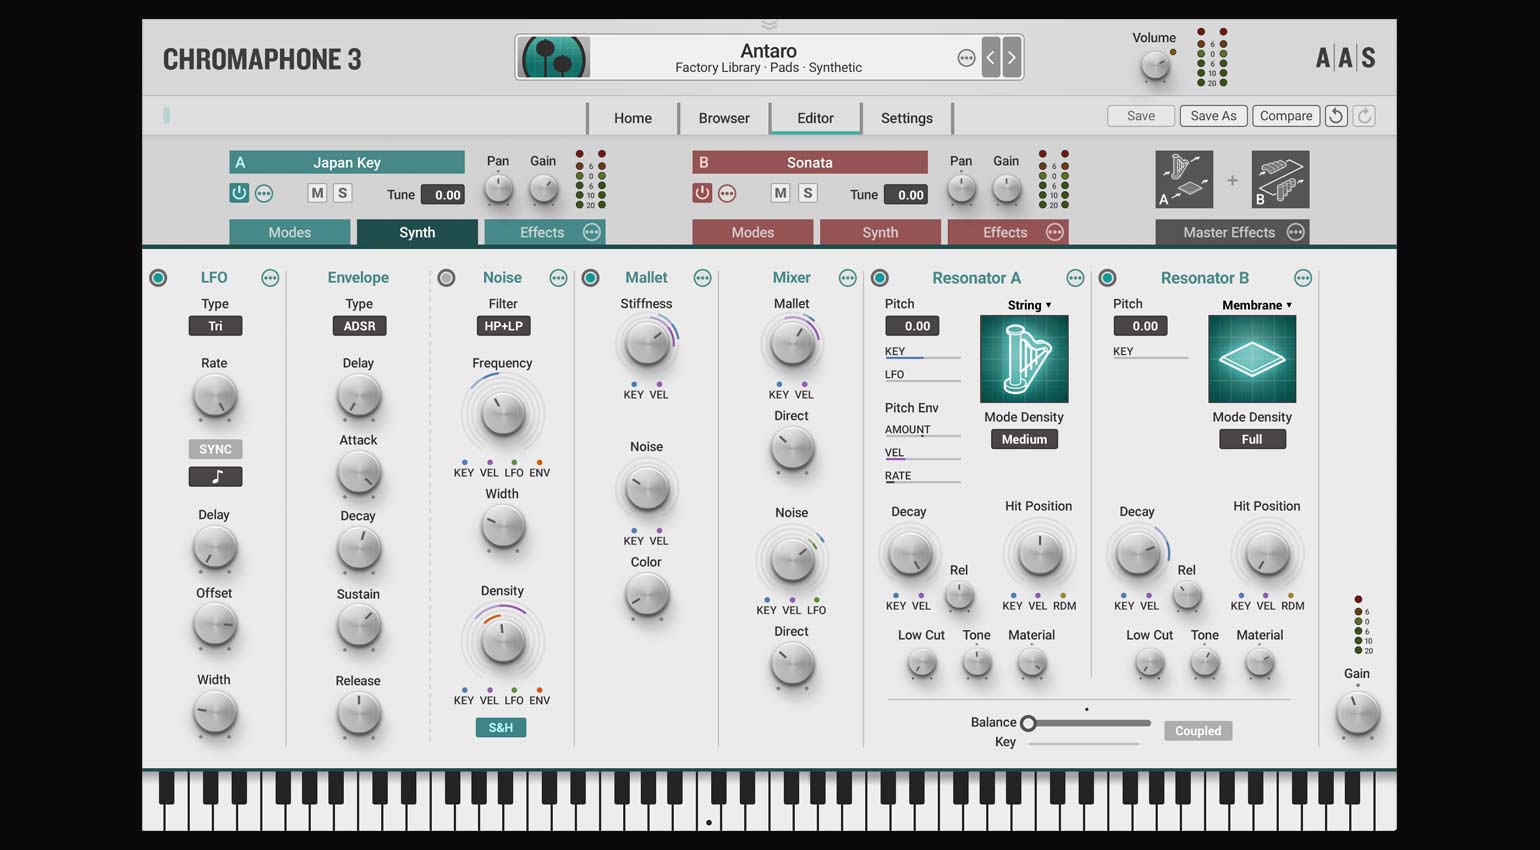The image size is (1540, 850).
Task: Click Resonator A Pitch value field
Action: point(912,326)
